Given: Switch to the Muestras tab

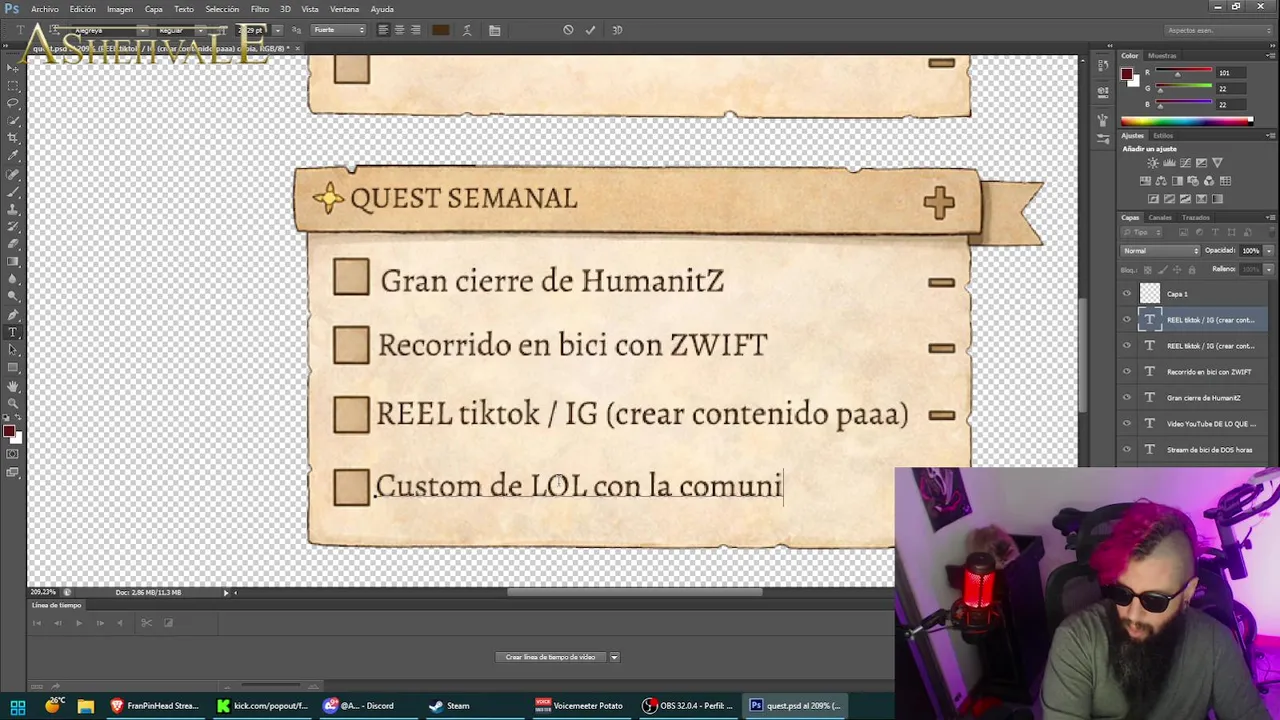Looking at the screenshot, I should pos(1162,56).
